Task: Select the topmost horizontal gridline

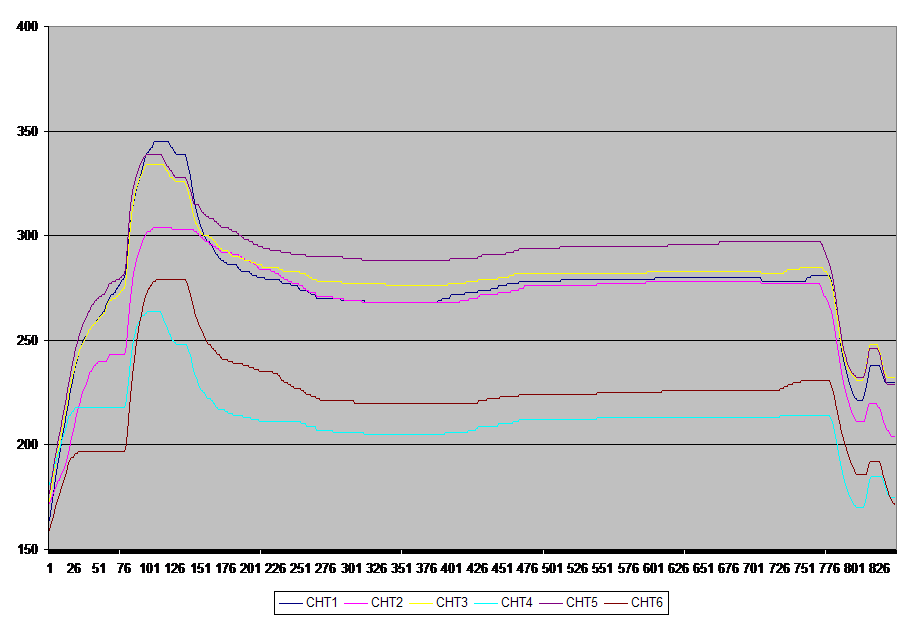Action: click(x=470, y=131)
